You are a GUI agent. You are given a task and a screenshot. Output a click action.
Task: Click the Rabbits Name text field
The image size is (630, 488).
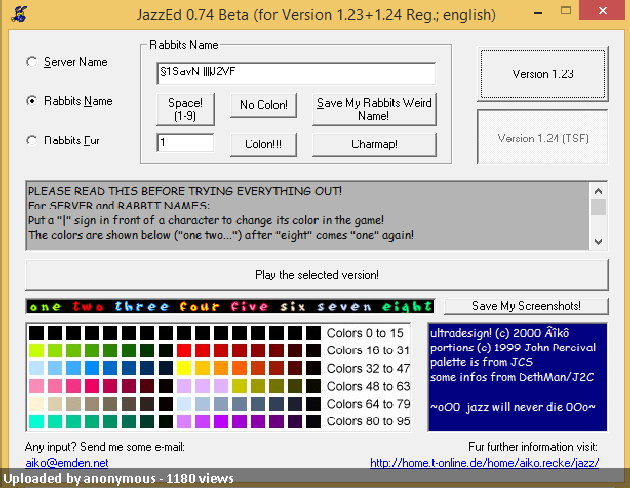tap(295, 74)
